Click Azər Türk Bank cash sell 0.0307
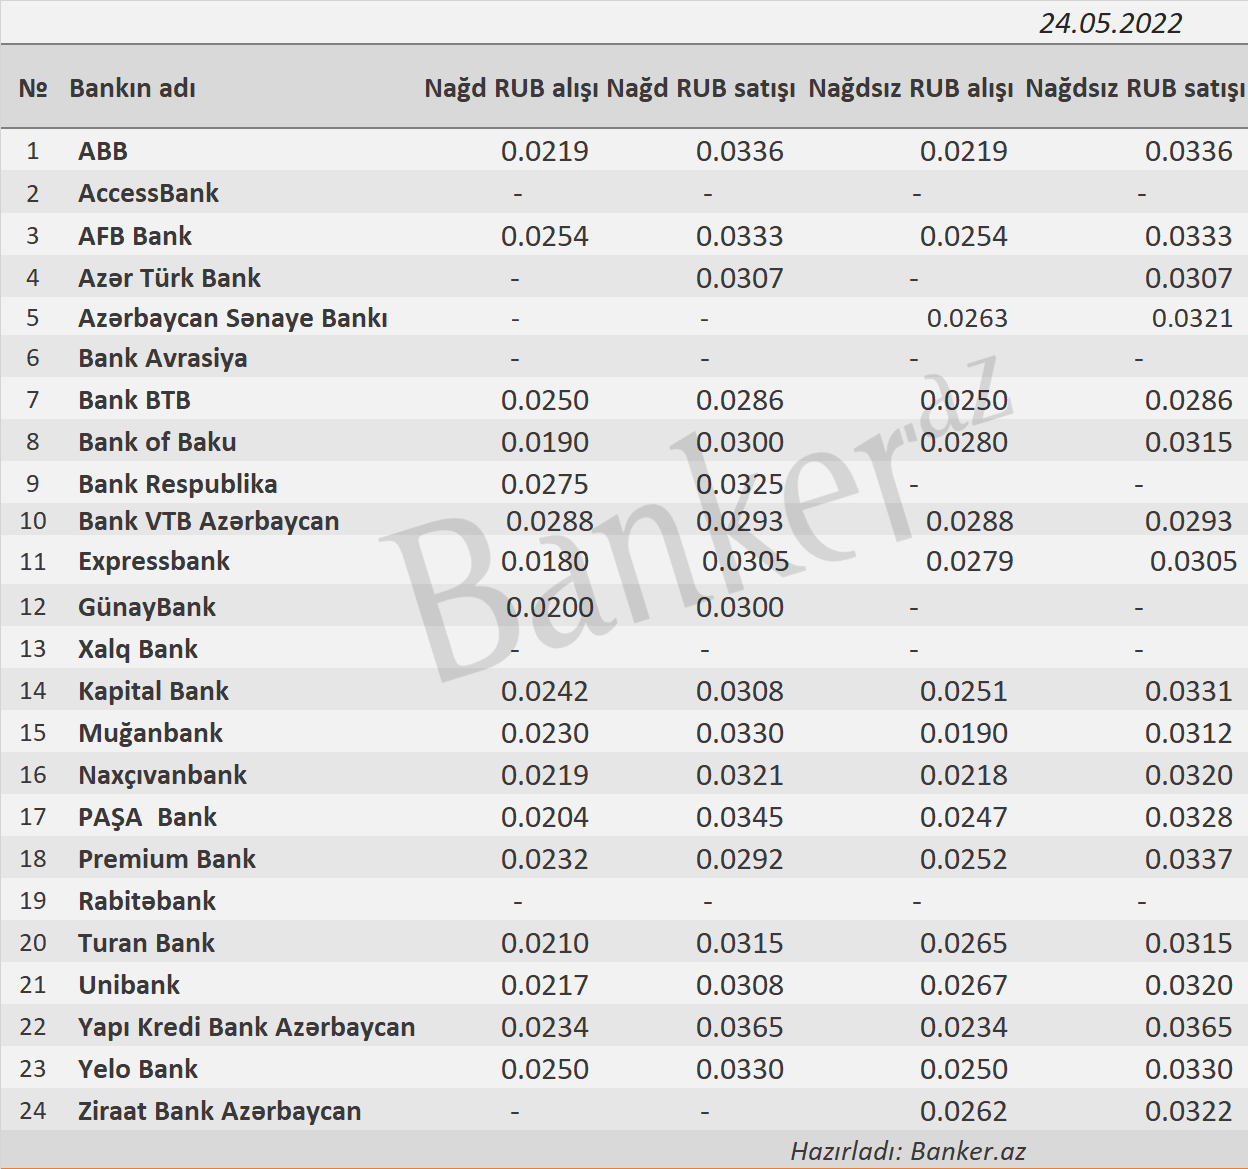This screenshot has width=1248, height=1169. (x=740, y=278)
